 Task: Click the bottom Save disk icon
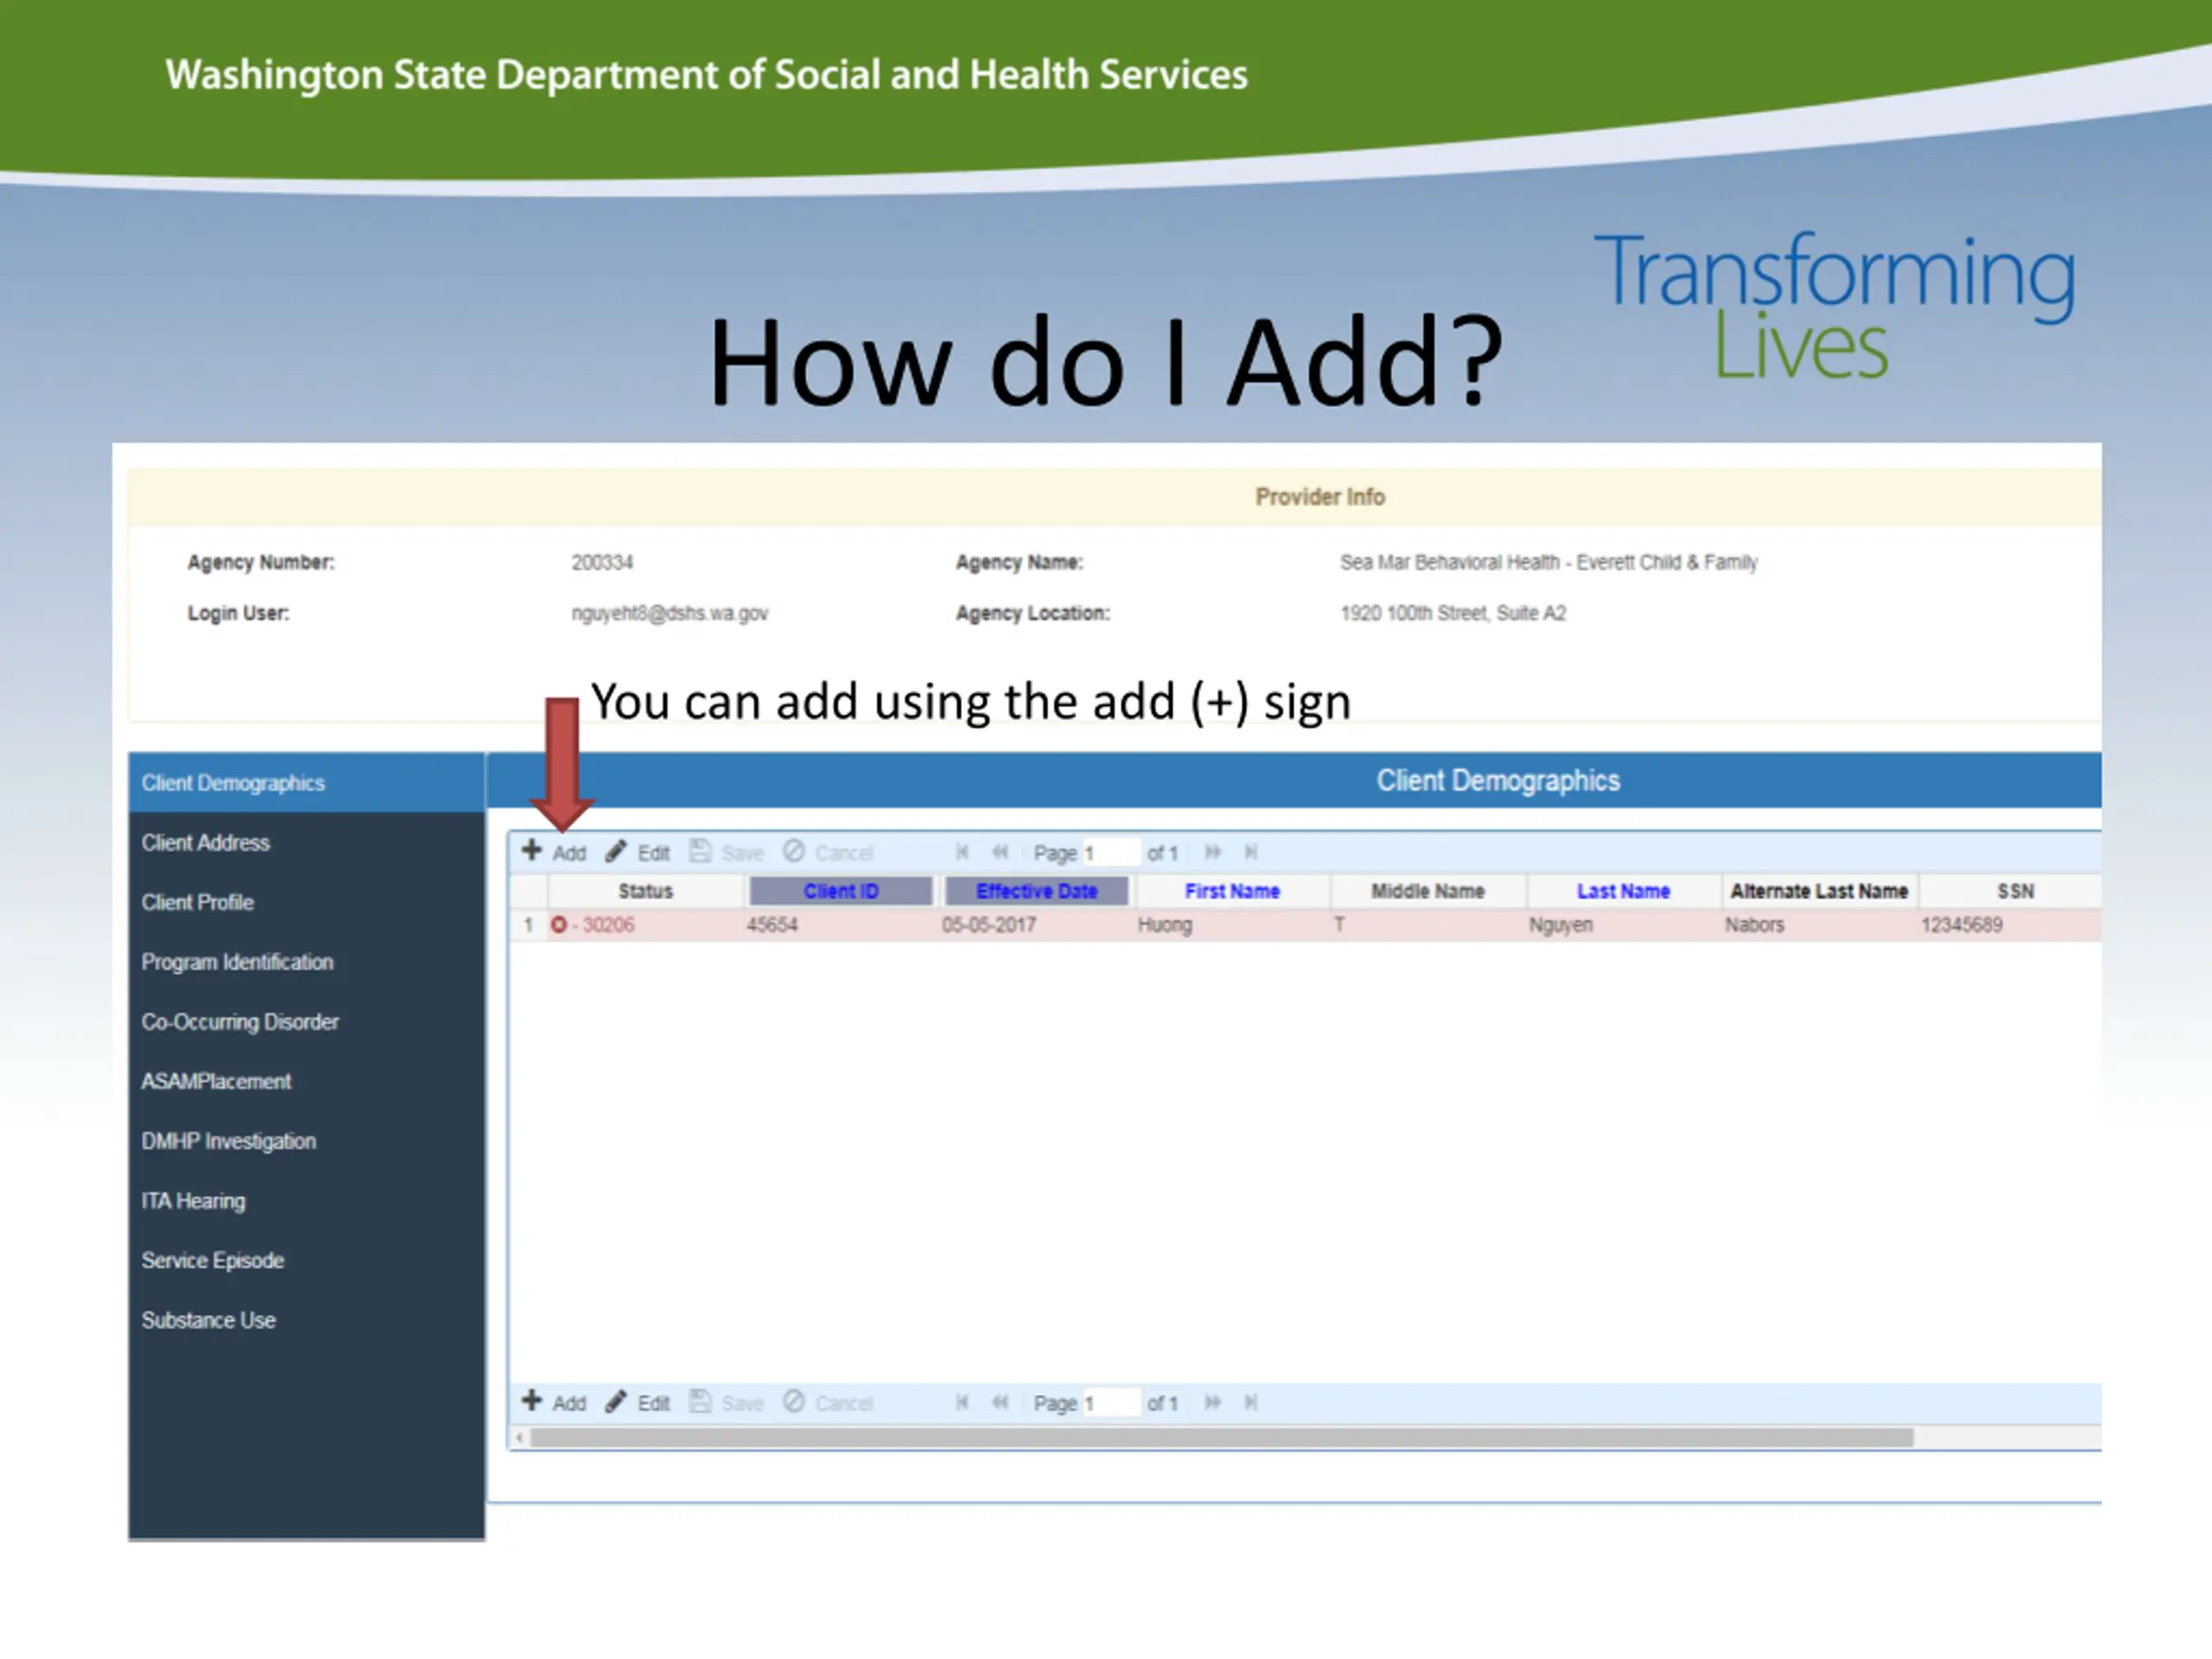700,1401
